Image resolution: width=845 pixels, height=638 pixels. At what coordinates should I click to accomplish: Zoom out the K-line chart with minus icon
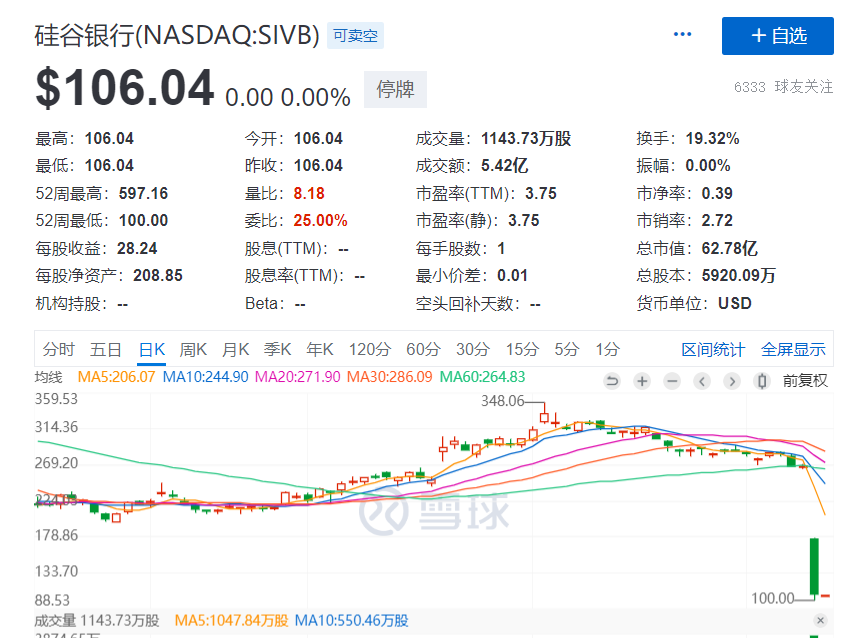(672, 382)
